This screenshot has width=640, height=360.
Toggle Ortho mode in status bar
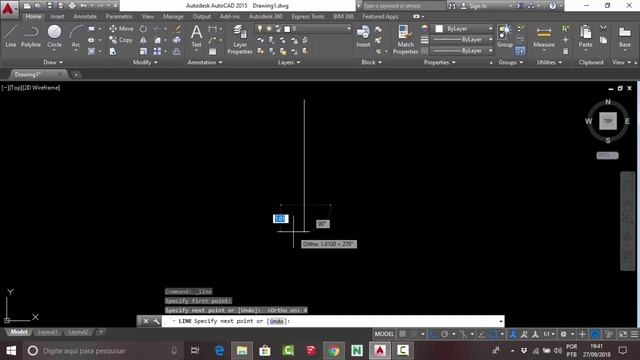pos(433,334)
